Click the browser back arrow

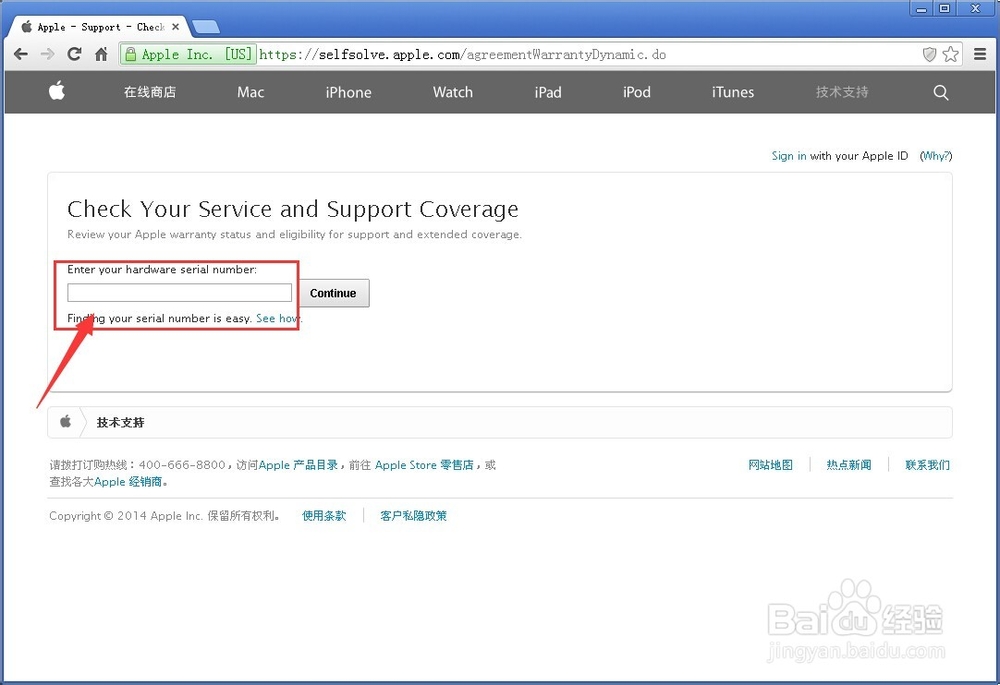tap(20, 54)
